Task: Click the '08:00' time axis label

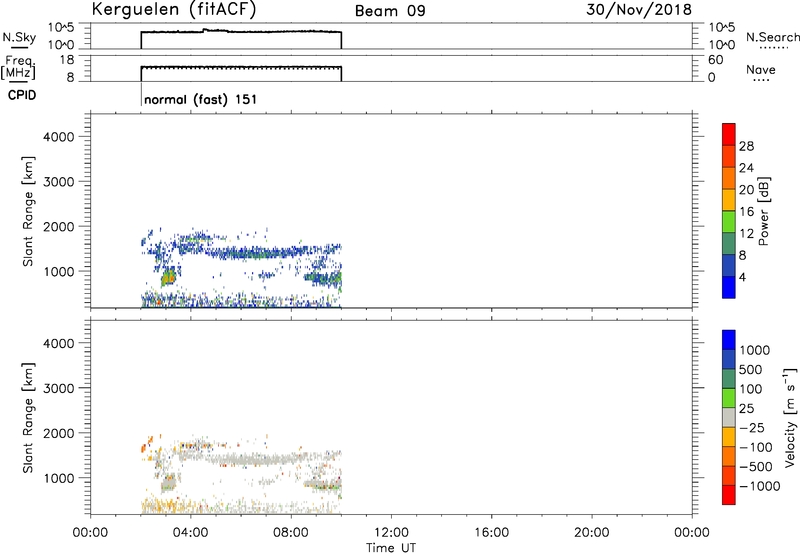Action: 291,532
